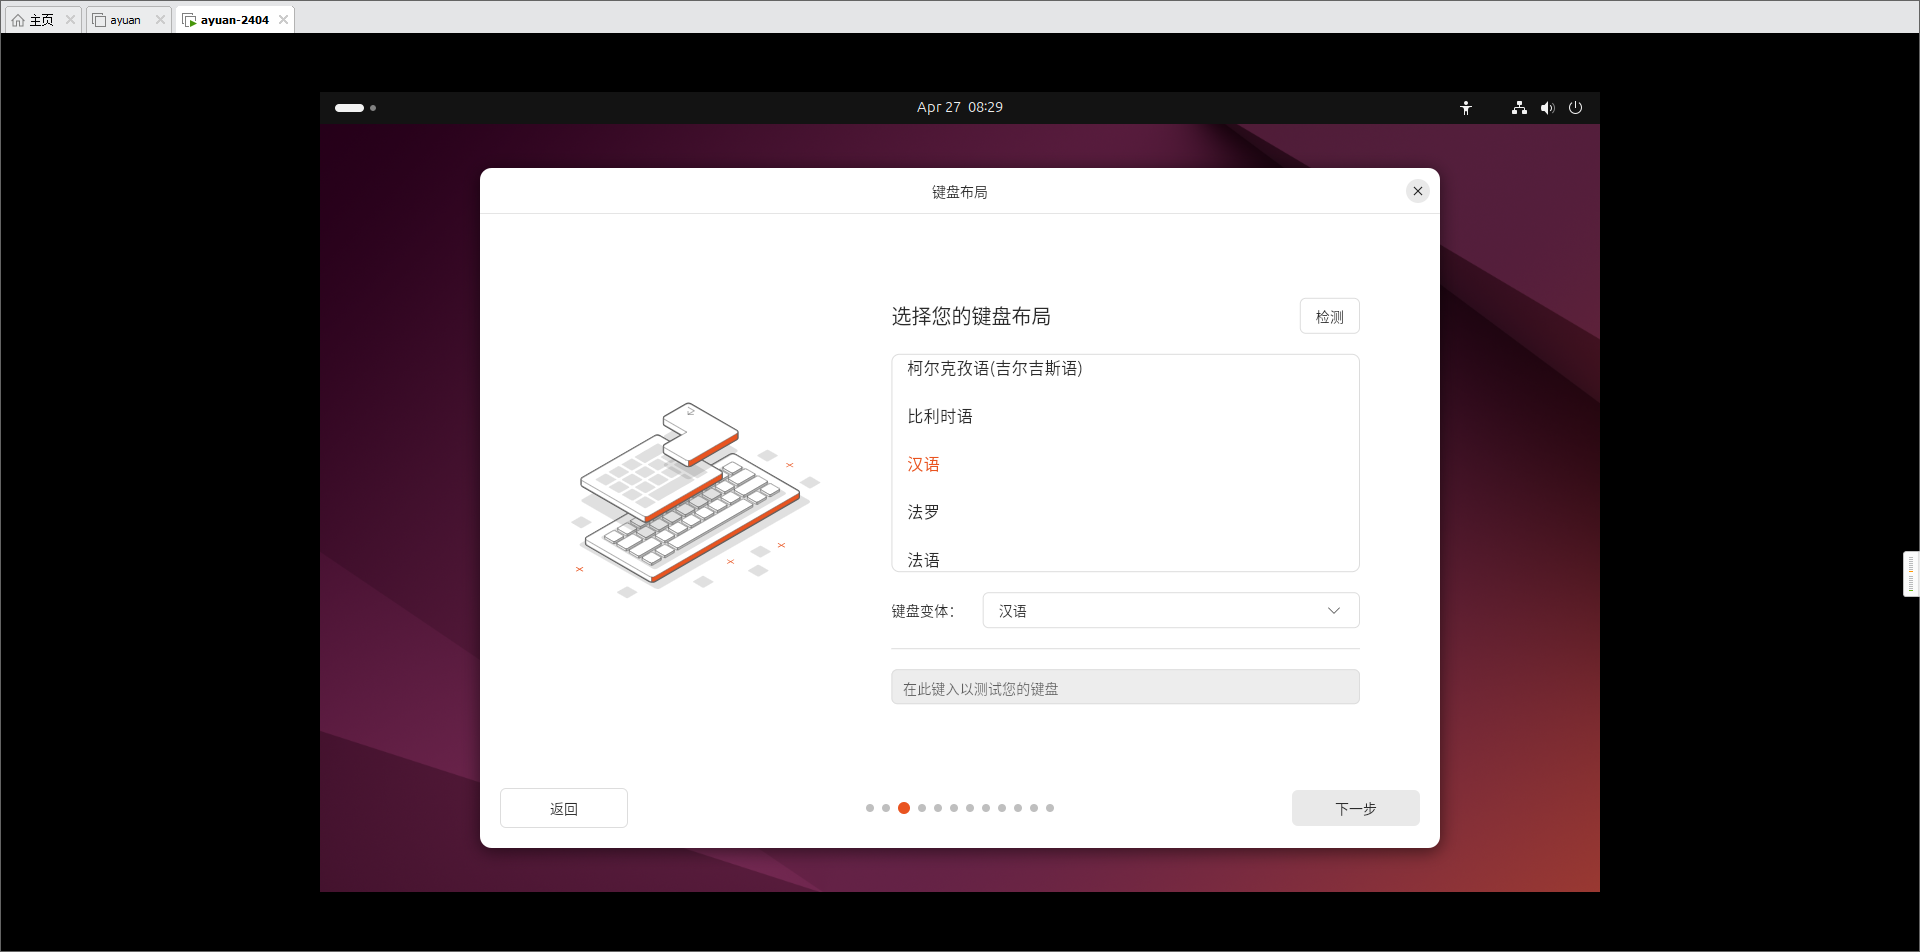
Task: Close the ayuan-2404 tab
Action: tap(283, 20)
